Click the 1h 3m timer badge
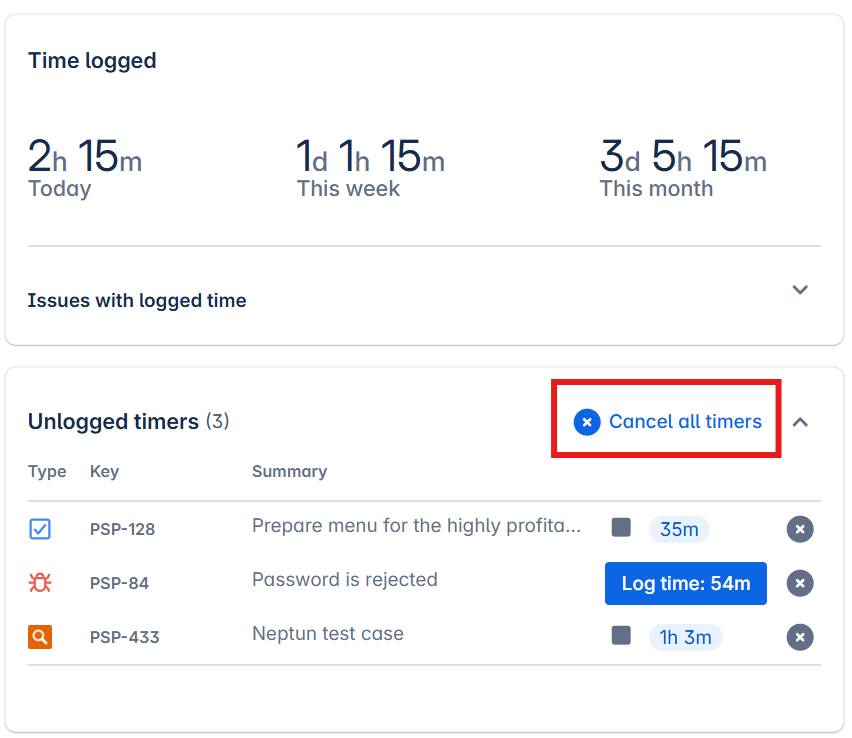The width and height of the screenshot is (852, 738). [x=685, y=637]
